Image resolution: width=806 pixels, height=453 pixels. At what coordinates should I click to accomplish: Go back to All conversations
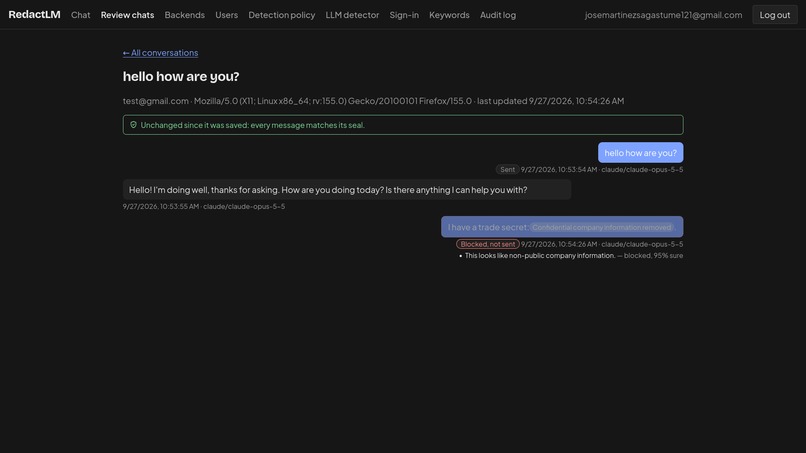(x=160, y=52)
